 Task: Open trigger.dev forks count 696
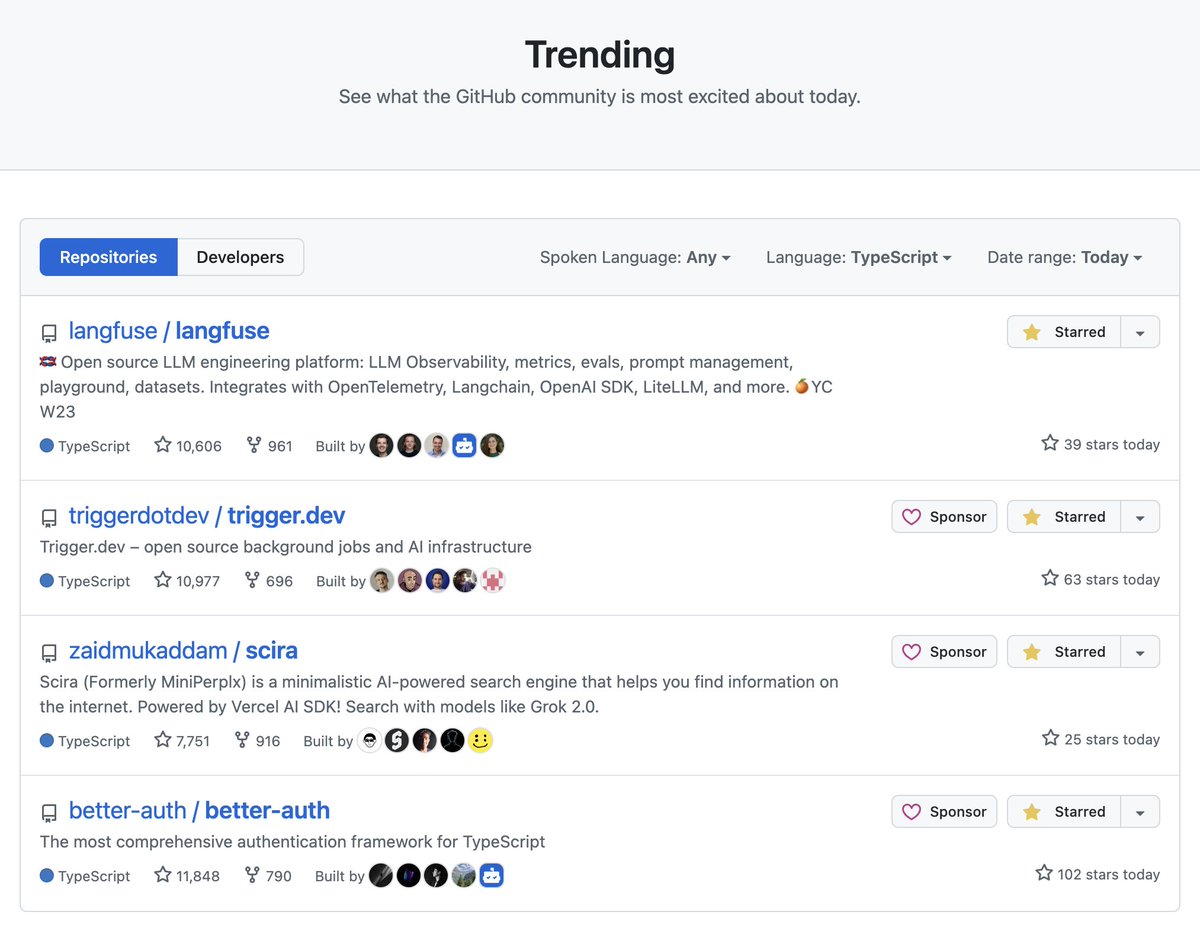pos(269,580)
